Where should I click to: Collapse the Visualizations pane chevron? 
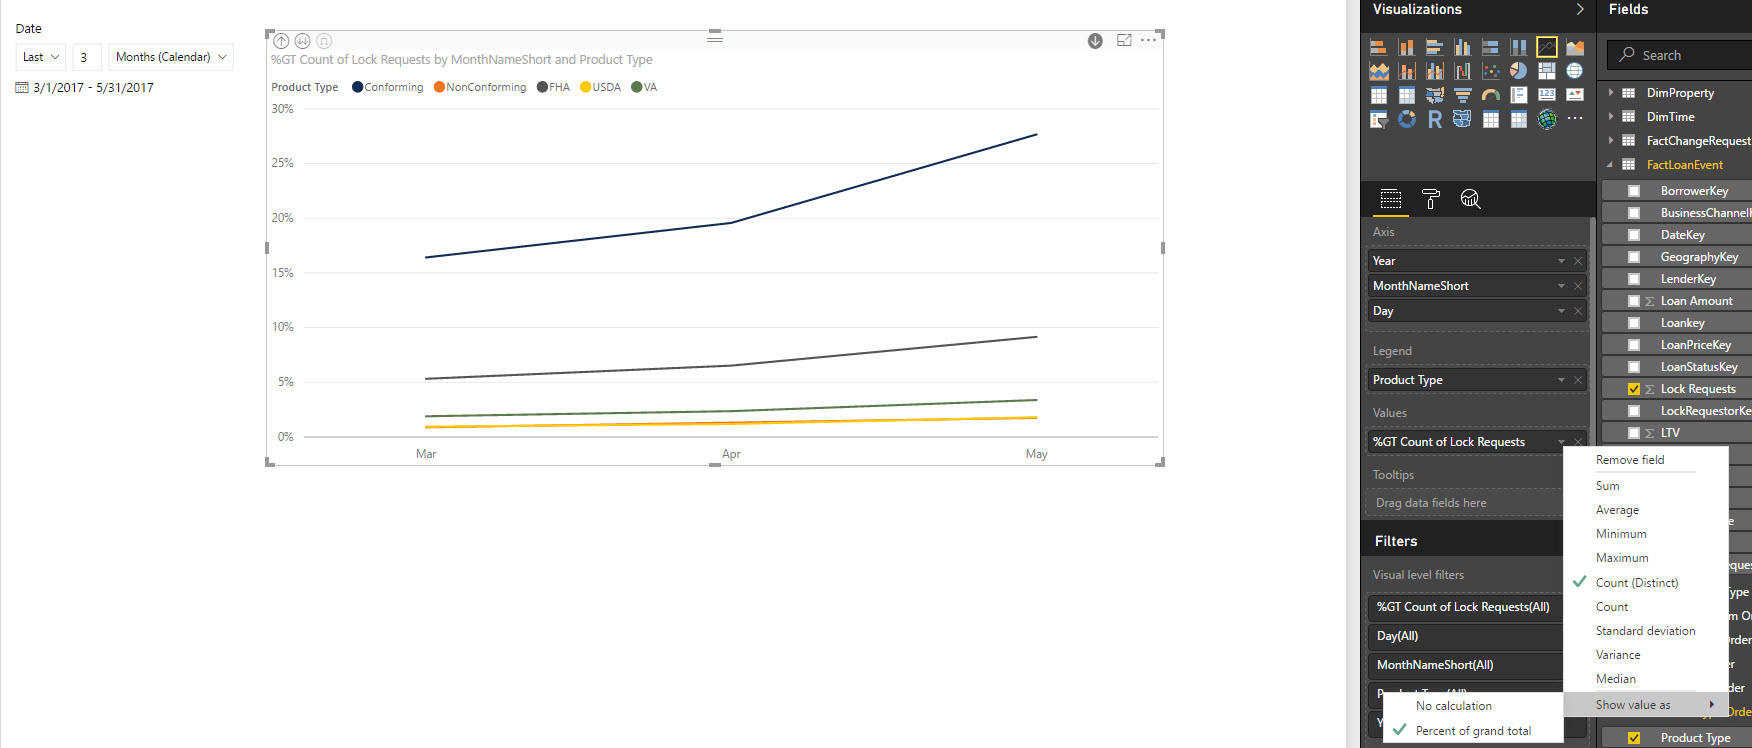[1580, 9]
